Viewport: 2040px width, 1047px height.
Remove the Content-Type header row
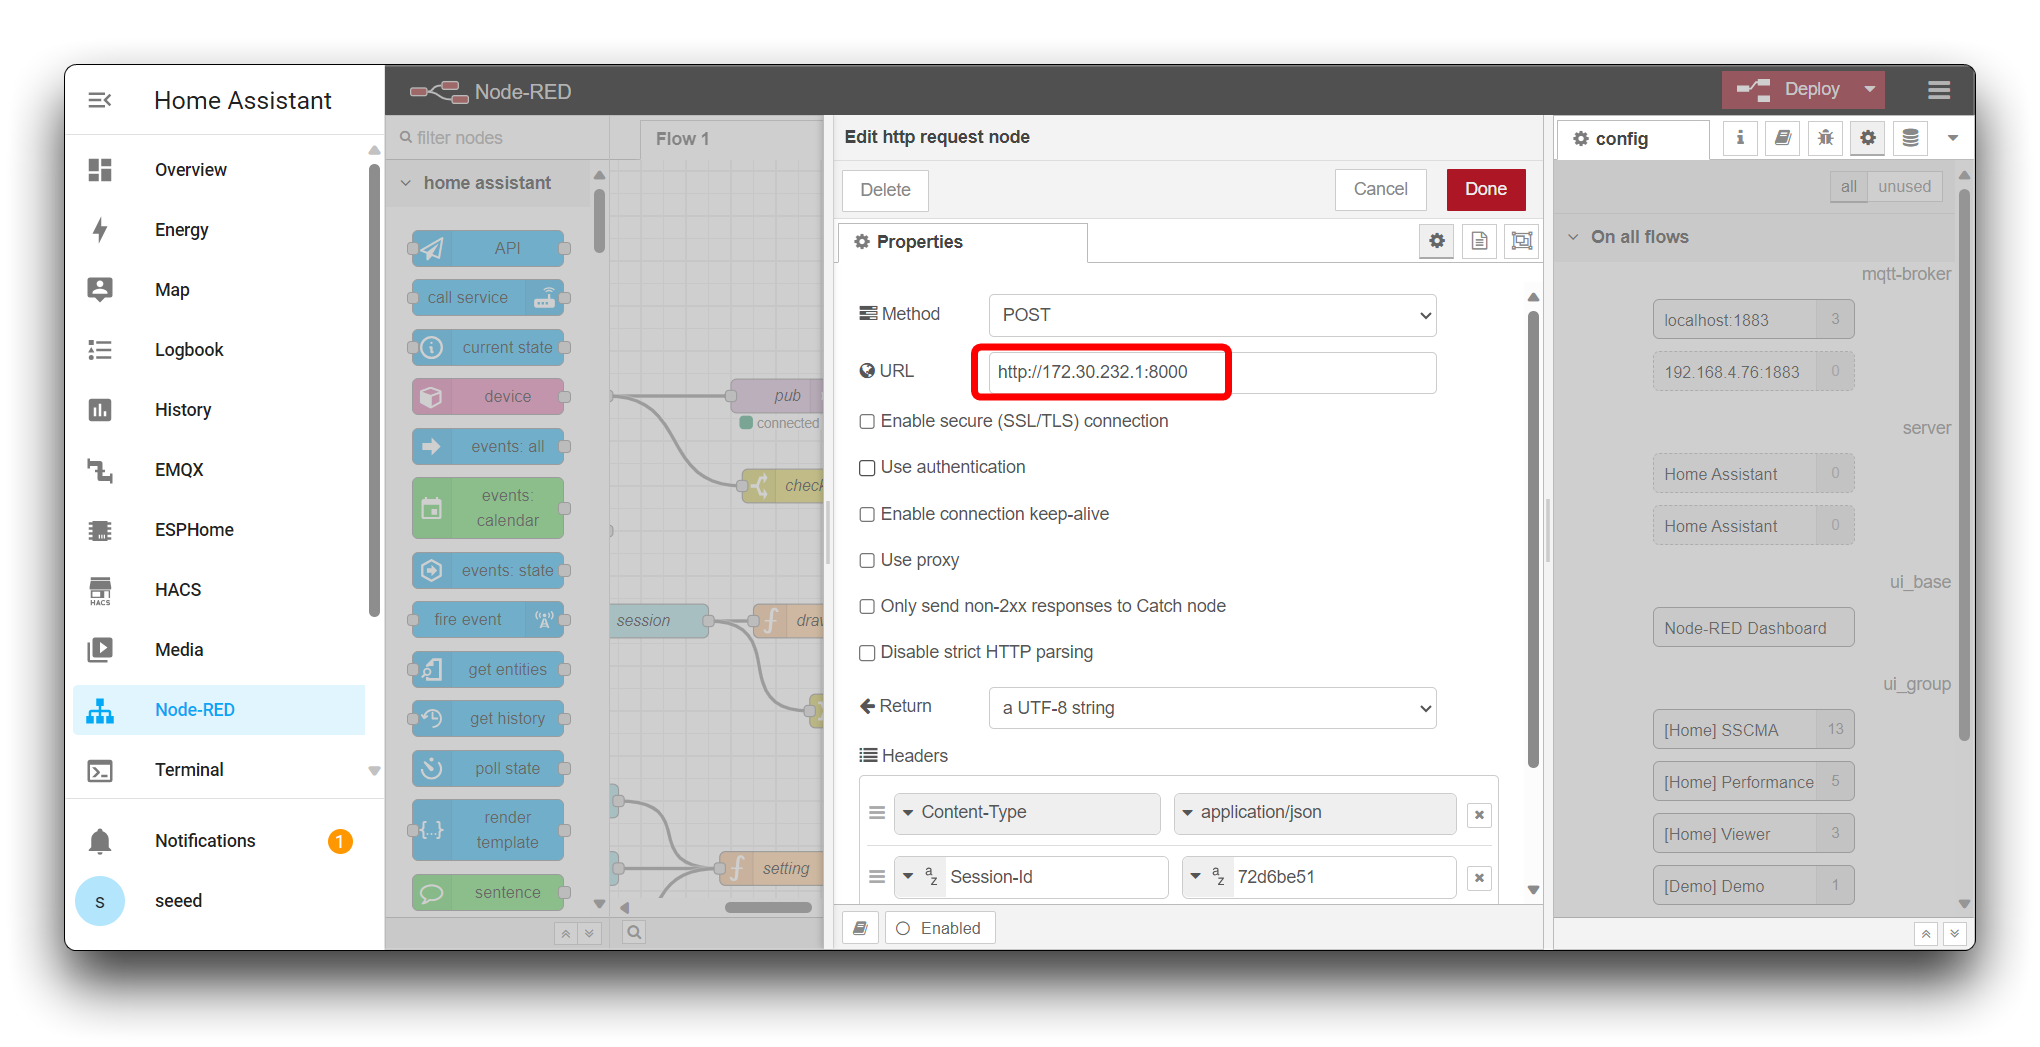pyautogui.click(x=1479, y=815)
